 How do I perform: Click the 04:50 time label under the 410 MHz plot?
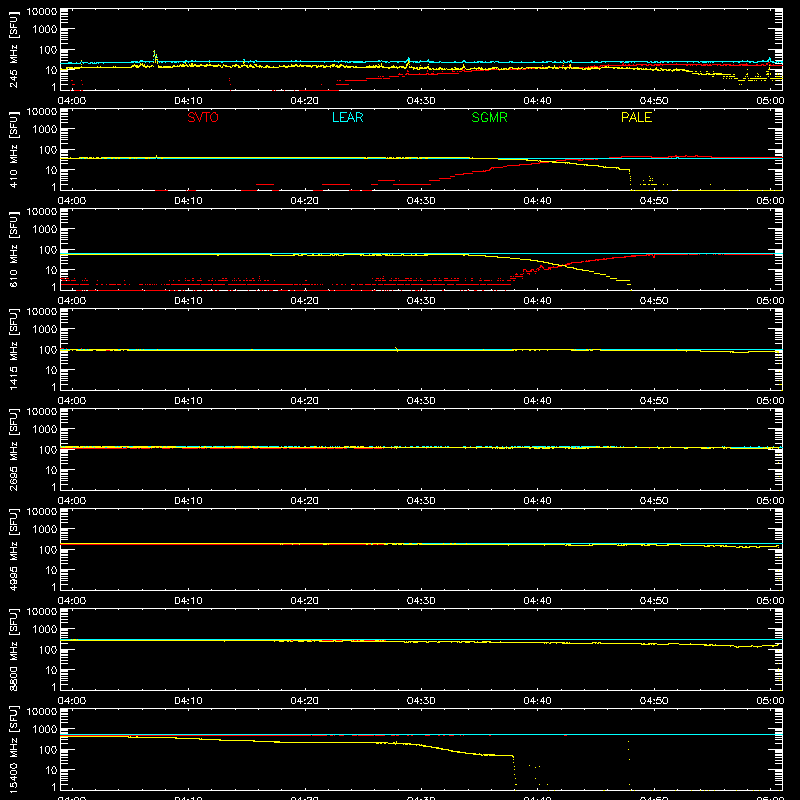coord(654,201)
